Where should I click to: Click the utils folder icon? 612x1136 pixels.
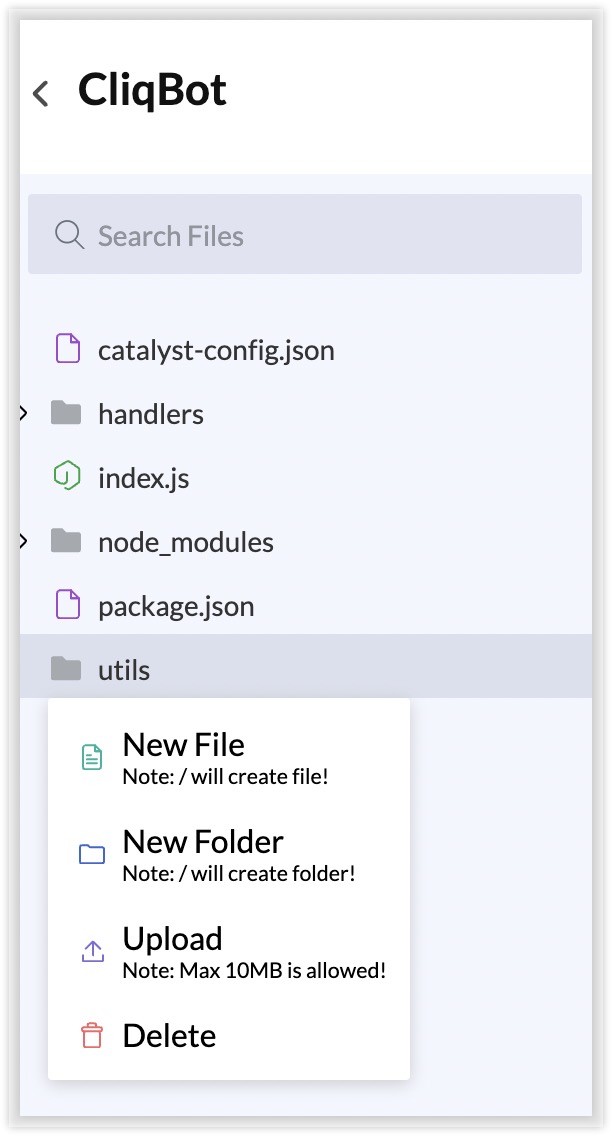tap(66, 668)
